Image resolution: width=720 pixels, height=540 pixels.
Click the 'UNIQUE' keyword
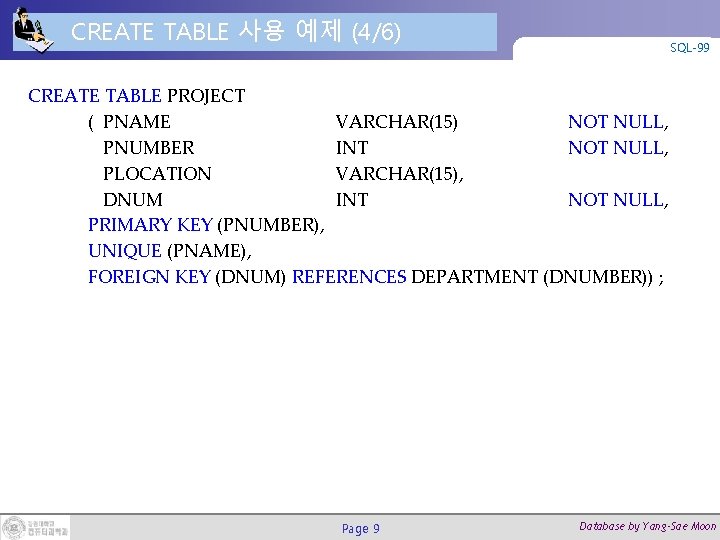tap(125, 251)
